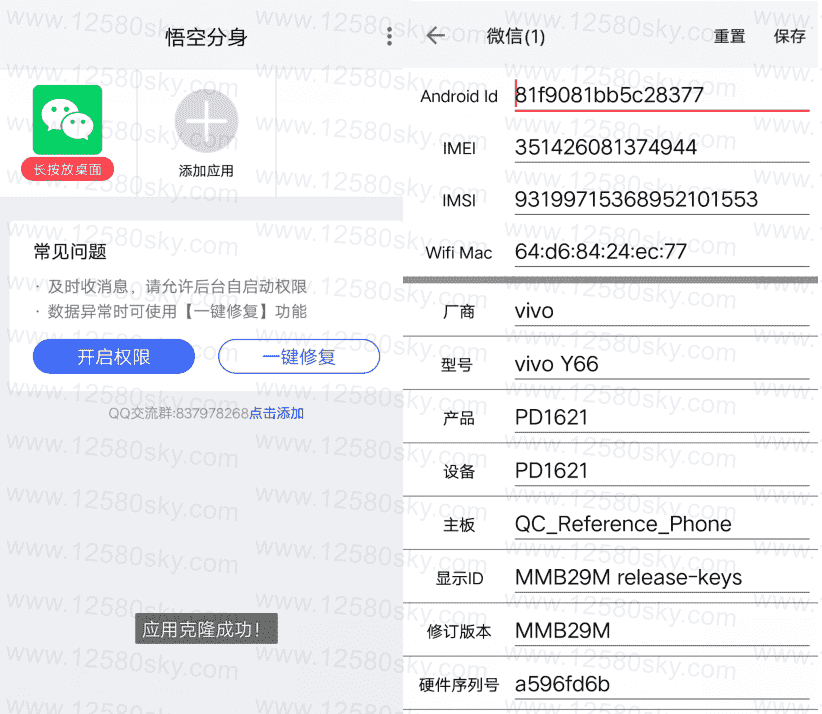Go back with the left arrow
Image resolution: width=822 pixels, height=714 pixels.
436,36
